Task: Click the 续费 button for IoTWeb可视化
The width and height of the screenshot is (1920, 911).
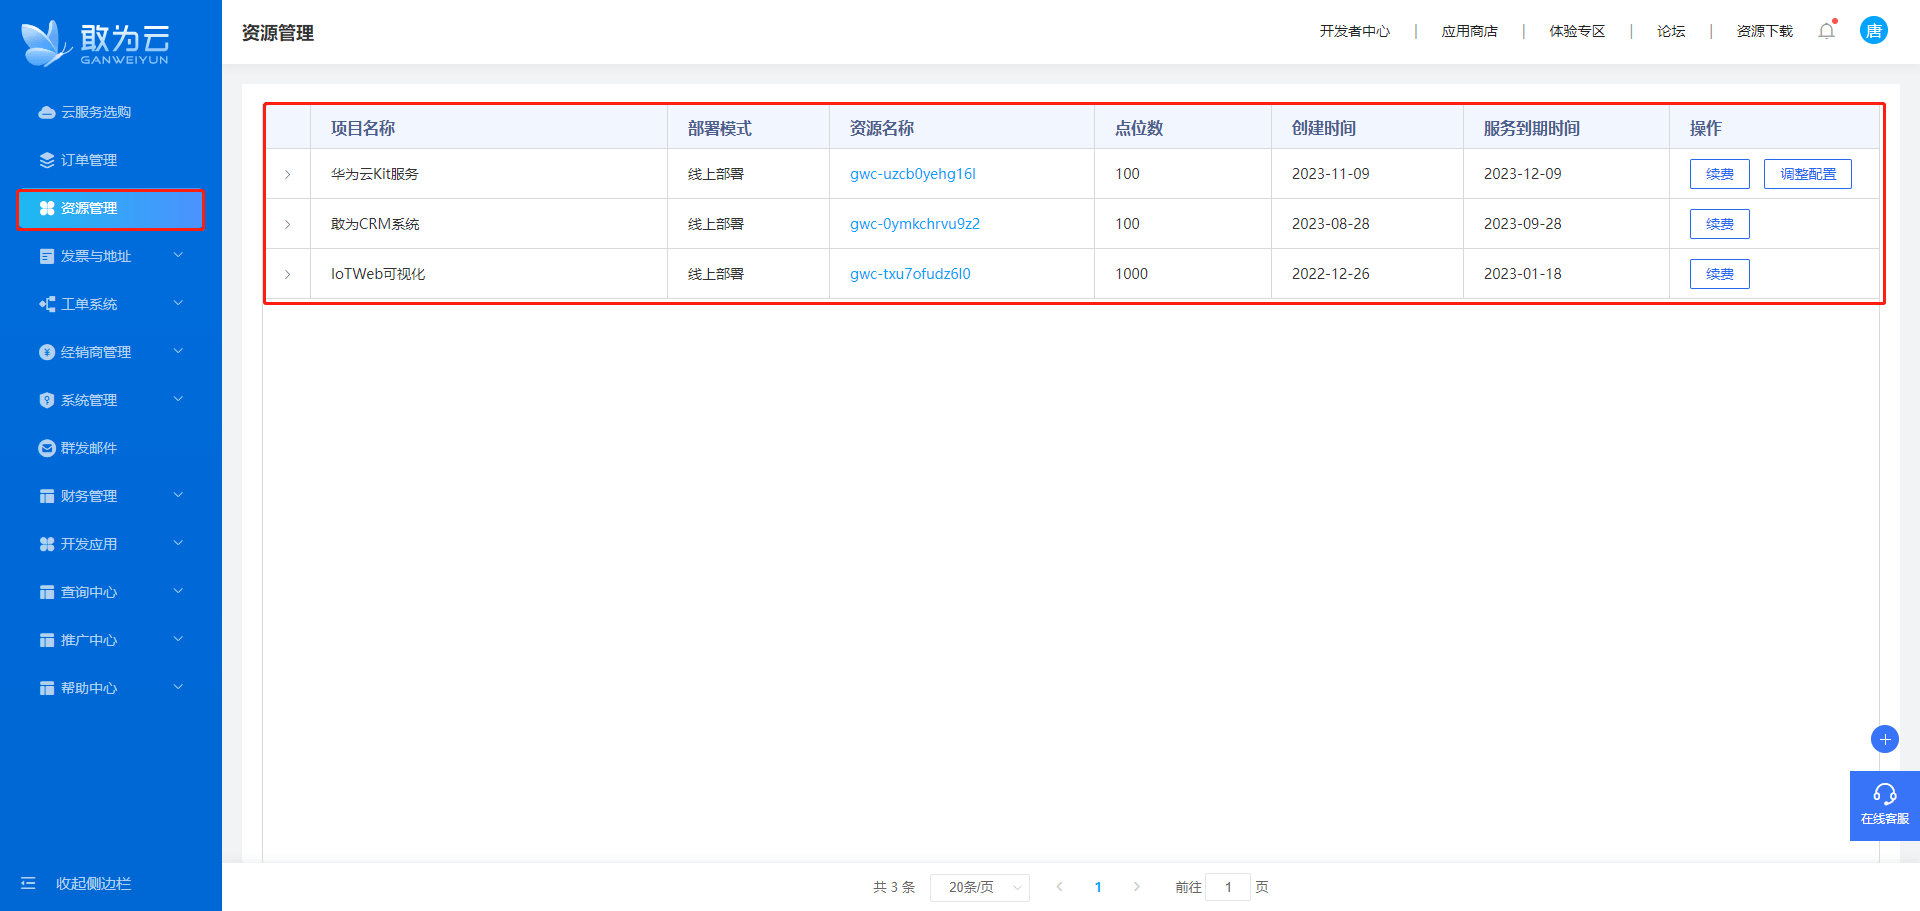Action: [x=1719, y=274]
